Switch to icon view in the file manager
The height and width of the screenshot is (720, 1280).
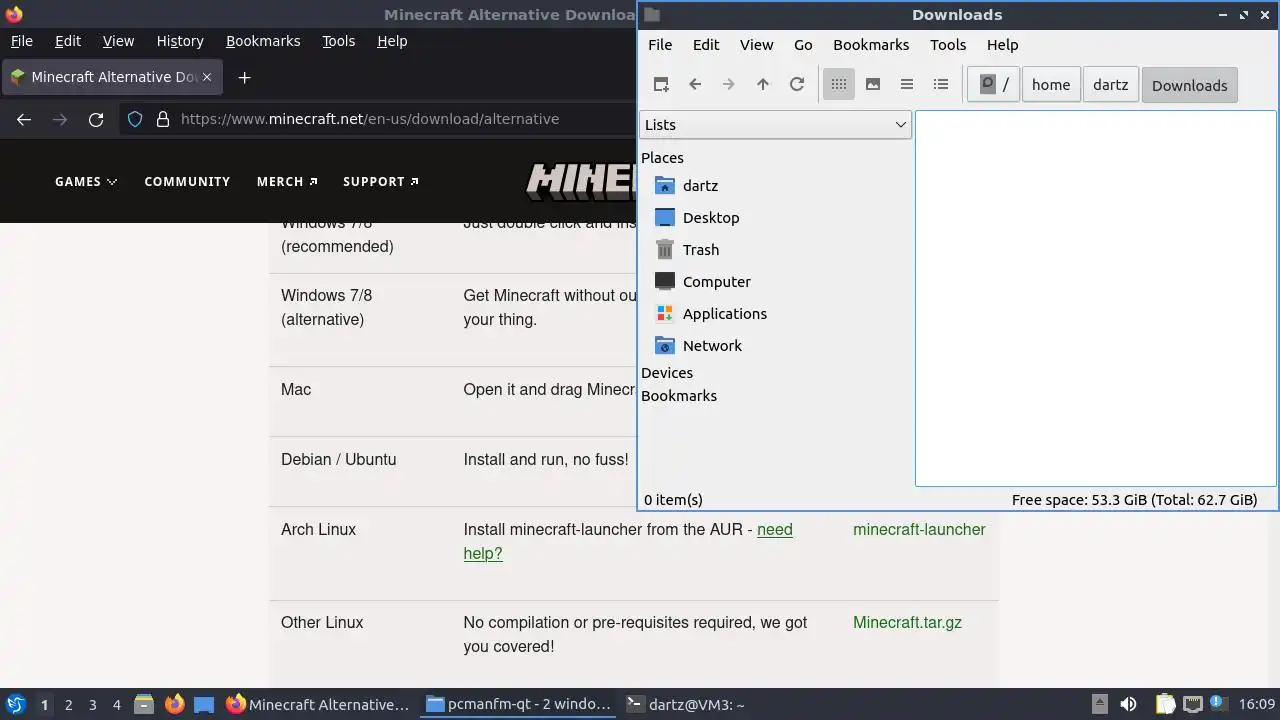(x=839, y=85)
